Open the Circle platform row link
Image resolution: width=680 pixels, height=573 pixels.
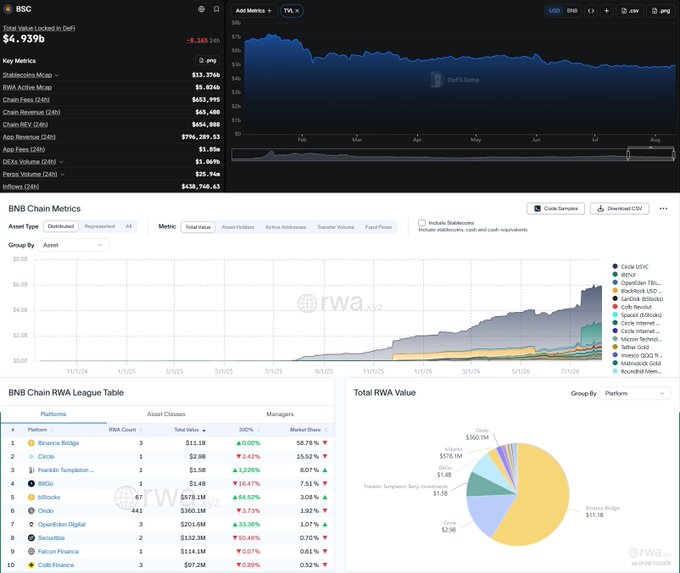point(46,456)
